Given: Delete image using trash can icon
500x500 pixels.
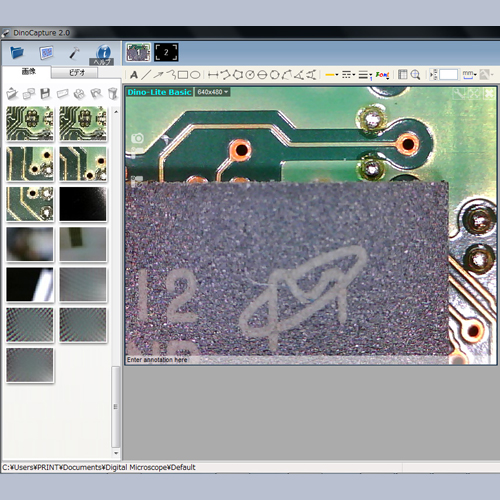Looking at the screenshot, I should click(113, 94).
